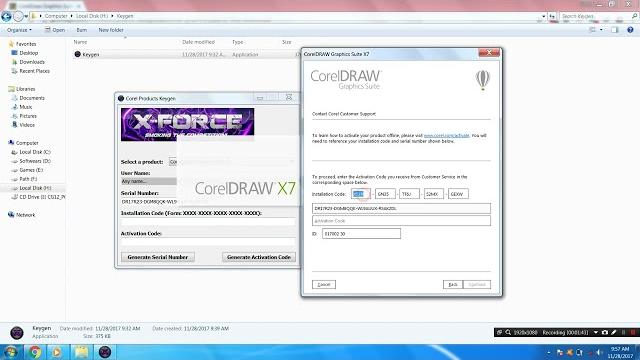Open the www.corel.com/activate link
The height and width of the screenshot is (360, 640).
[x=446, y=136]
